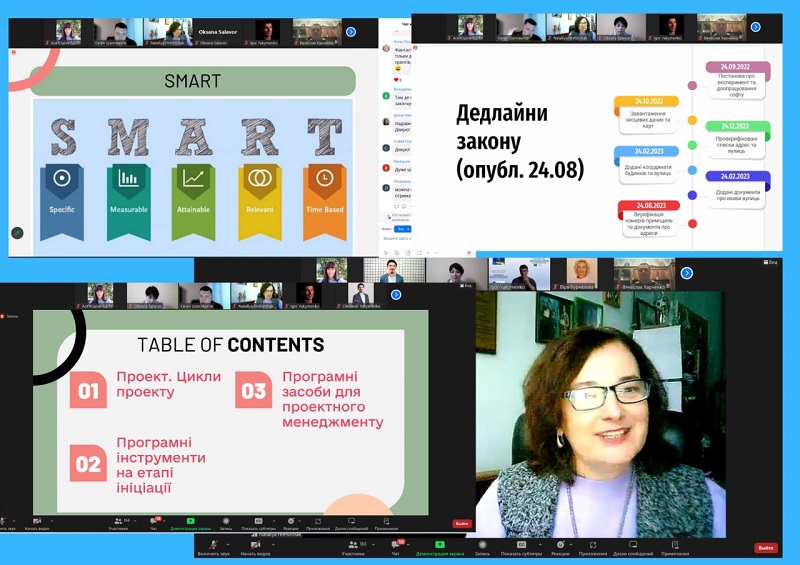Click Attainable line graph icon on SMART slide

[193, 178]
